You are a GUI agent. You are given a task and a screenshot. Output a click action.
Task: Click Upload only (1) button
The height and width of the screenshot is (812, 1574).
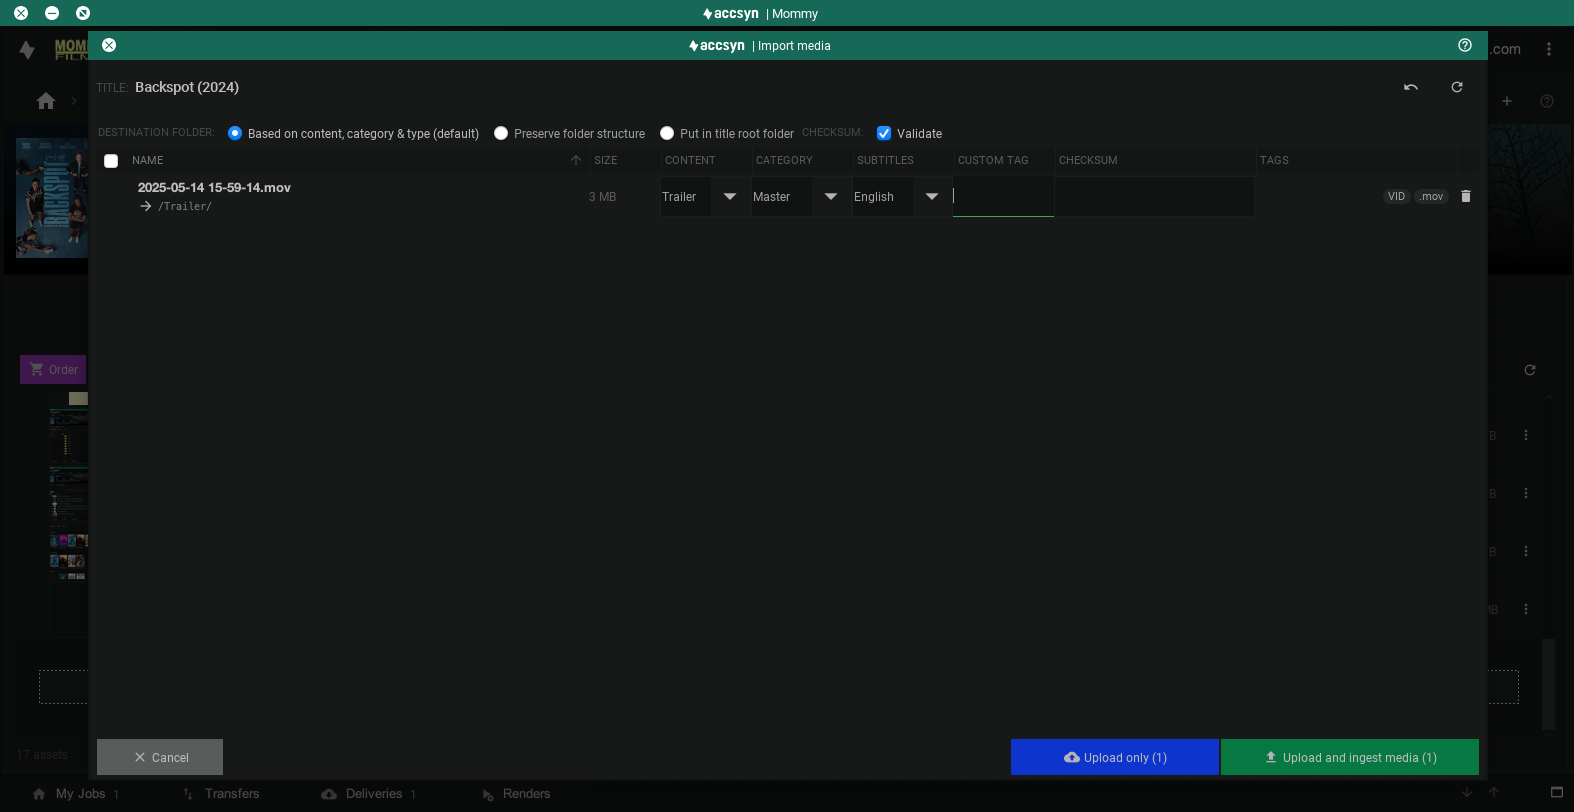[x=1115, y=757]
